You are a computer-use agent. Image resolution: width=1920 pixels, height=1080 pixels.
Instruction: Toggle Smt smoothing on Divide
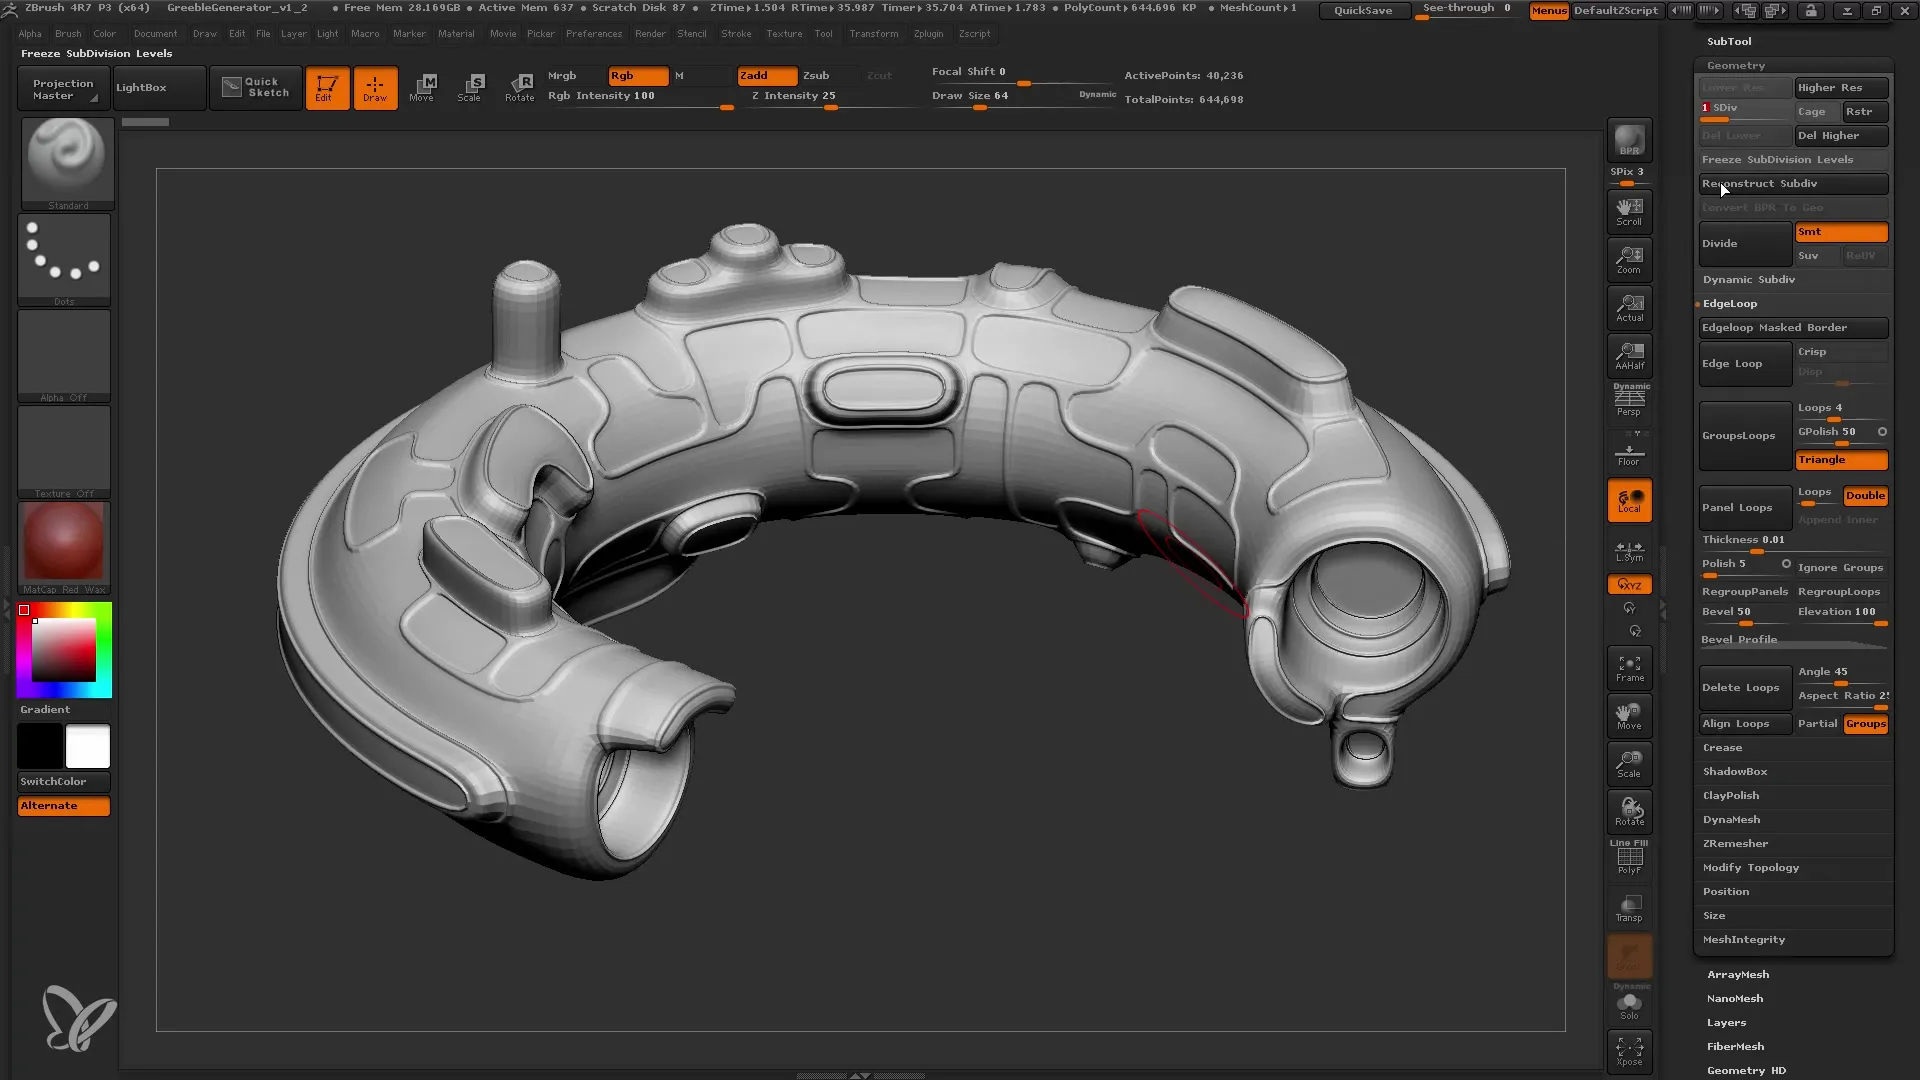(1841, 232)
